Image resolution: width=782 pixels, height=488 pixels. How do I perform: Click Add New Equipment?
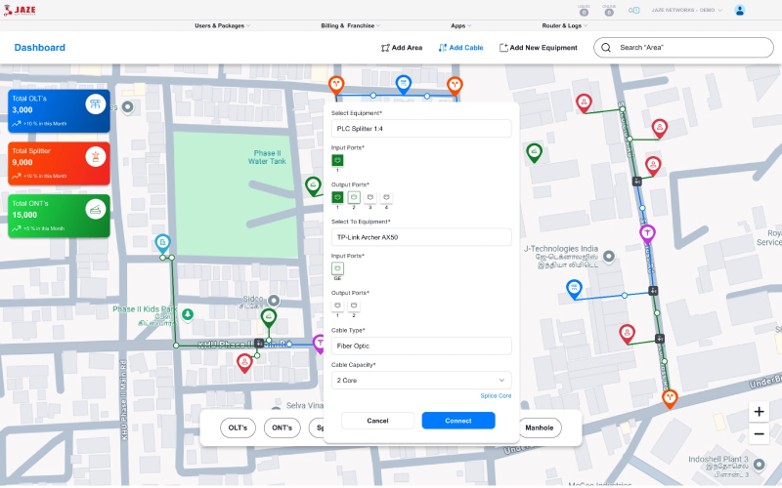click(538, 48)
